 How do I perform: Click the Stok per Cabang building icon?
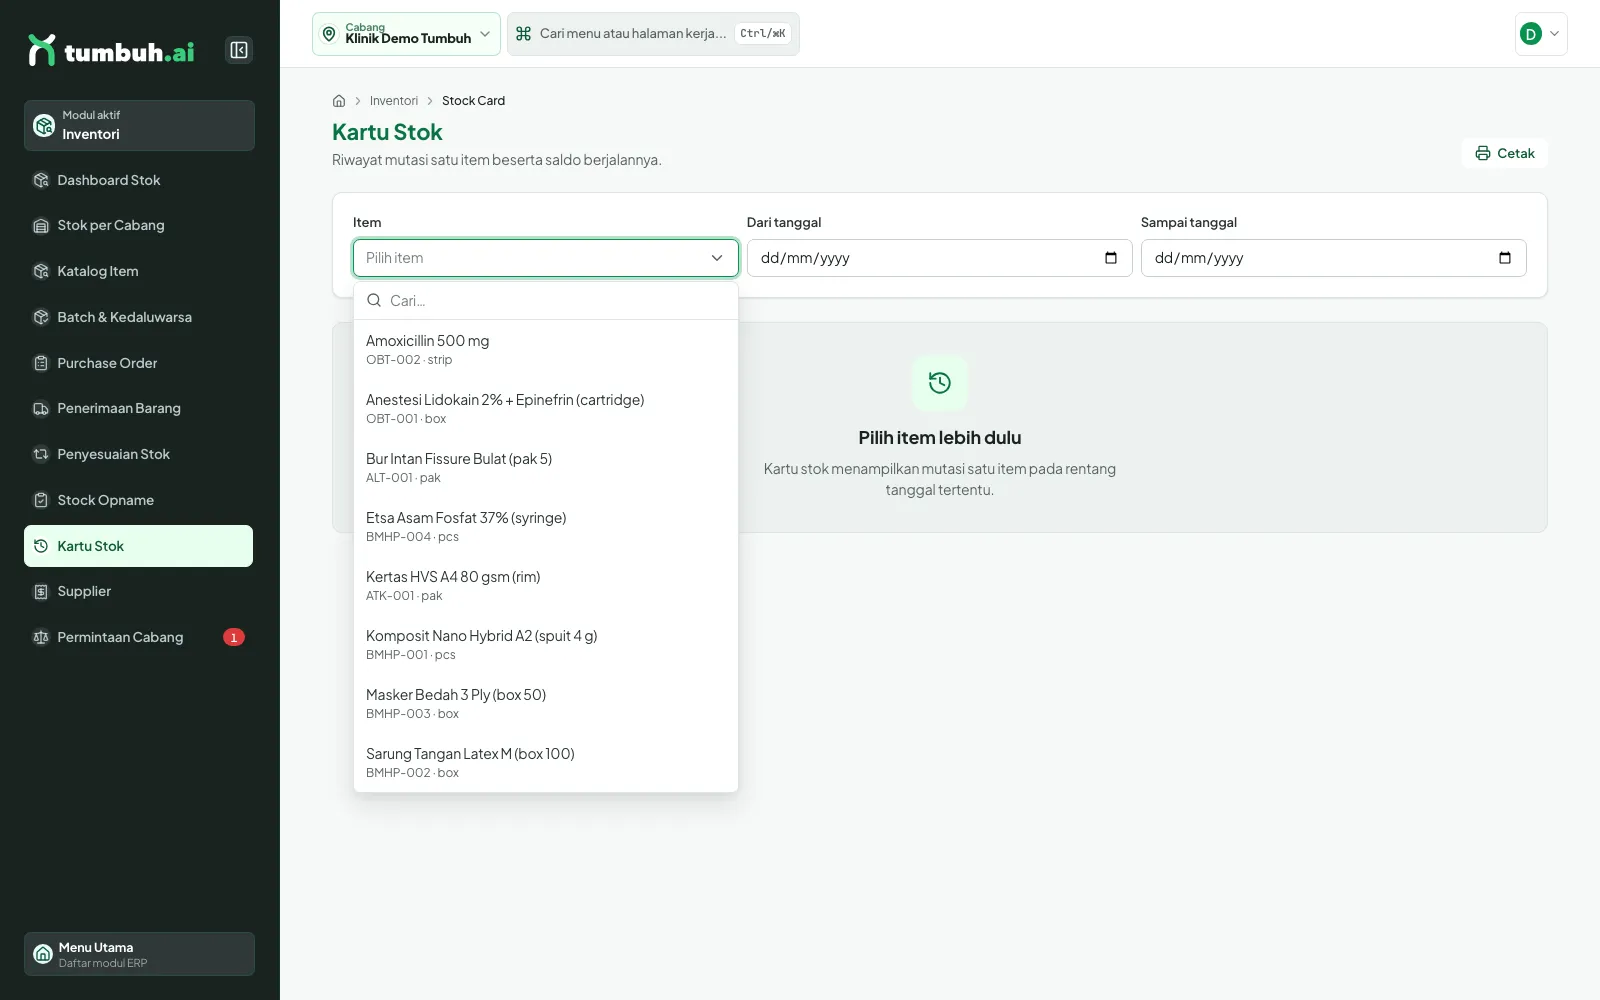point(41,225)
